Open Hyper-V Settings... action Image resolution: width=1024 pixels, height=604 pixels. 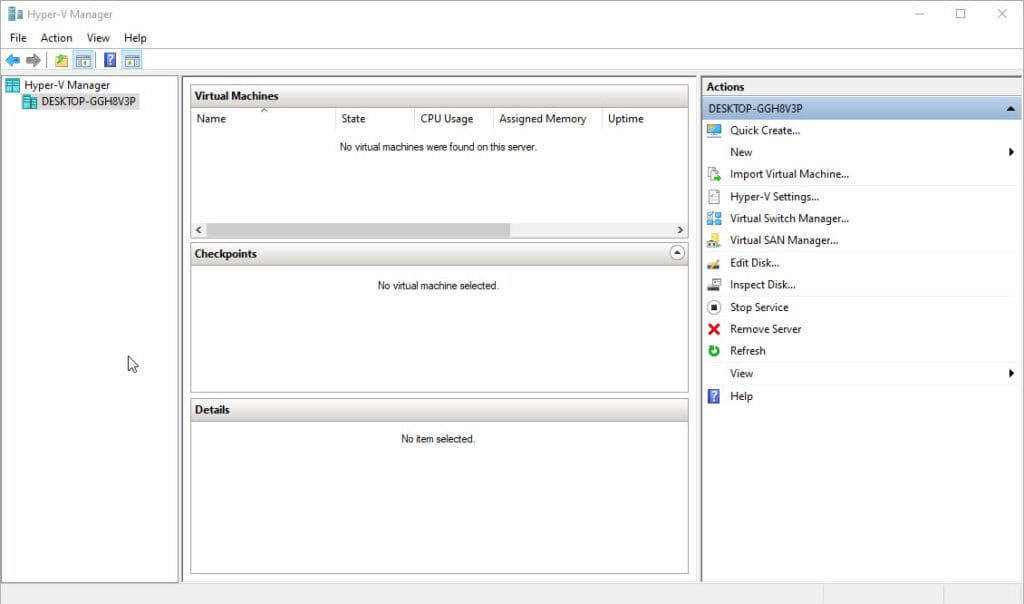pos(775,197)
